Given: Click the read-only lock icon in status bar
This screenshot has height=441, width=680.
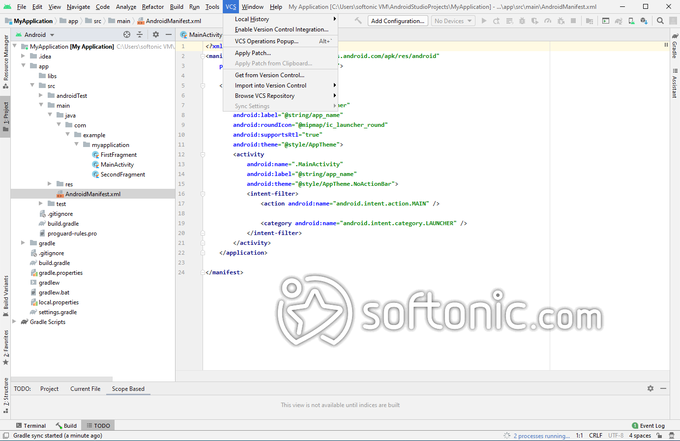Looking at the screenshot, I should [x=659, y=435].
